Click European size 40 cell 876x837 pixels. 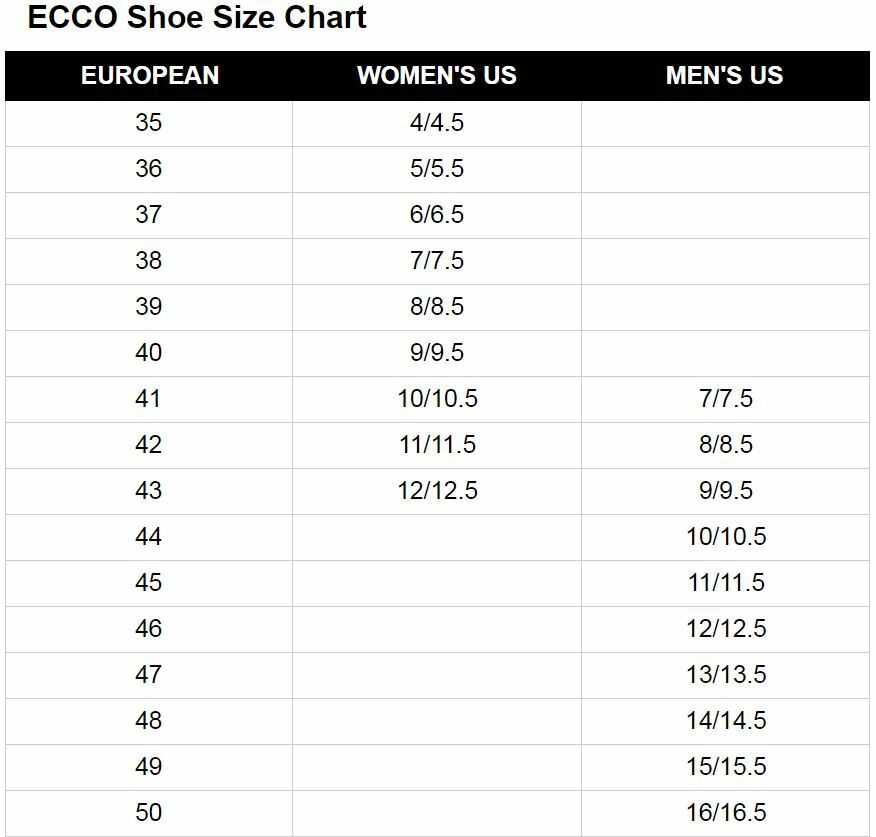coord(149,353)
